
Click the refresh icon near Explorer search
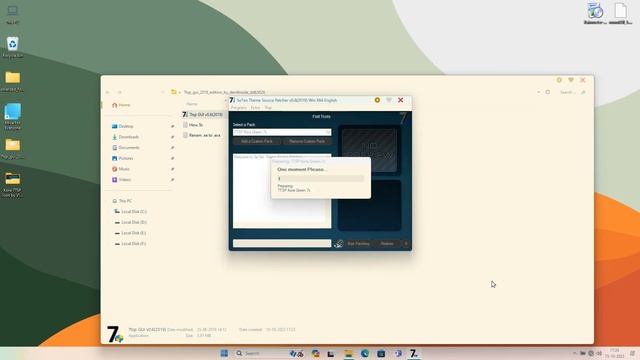pyautogui.click(x=548, y=92)
